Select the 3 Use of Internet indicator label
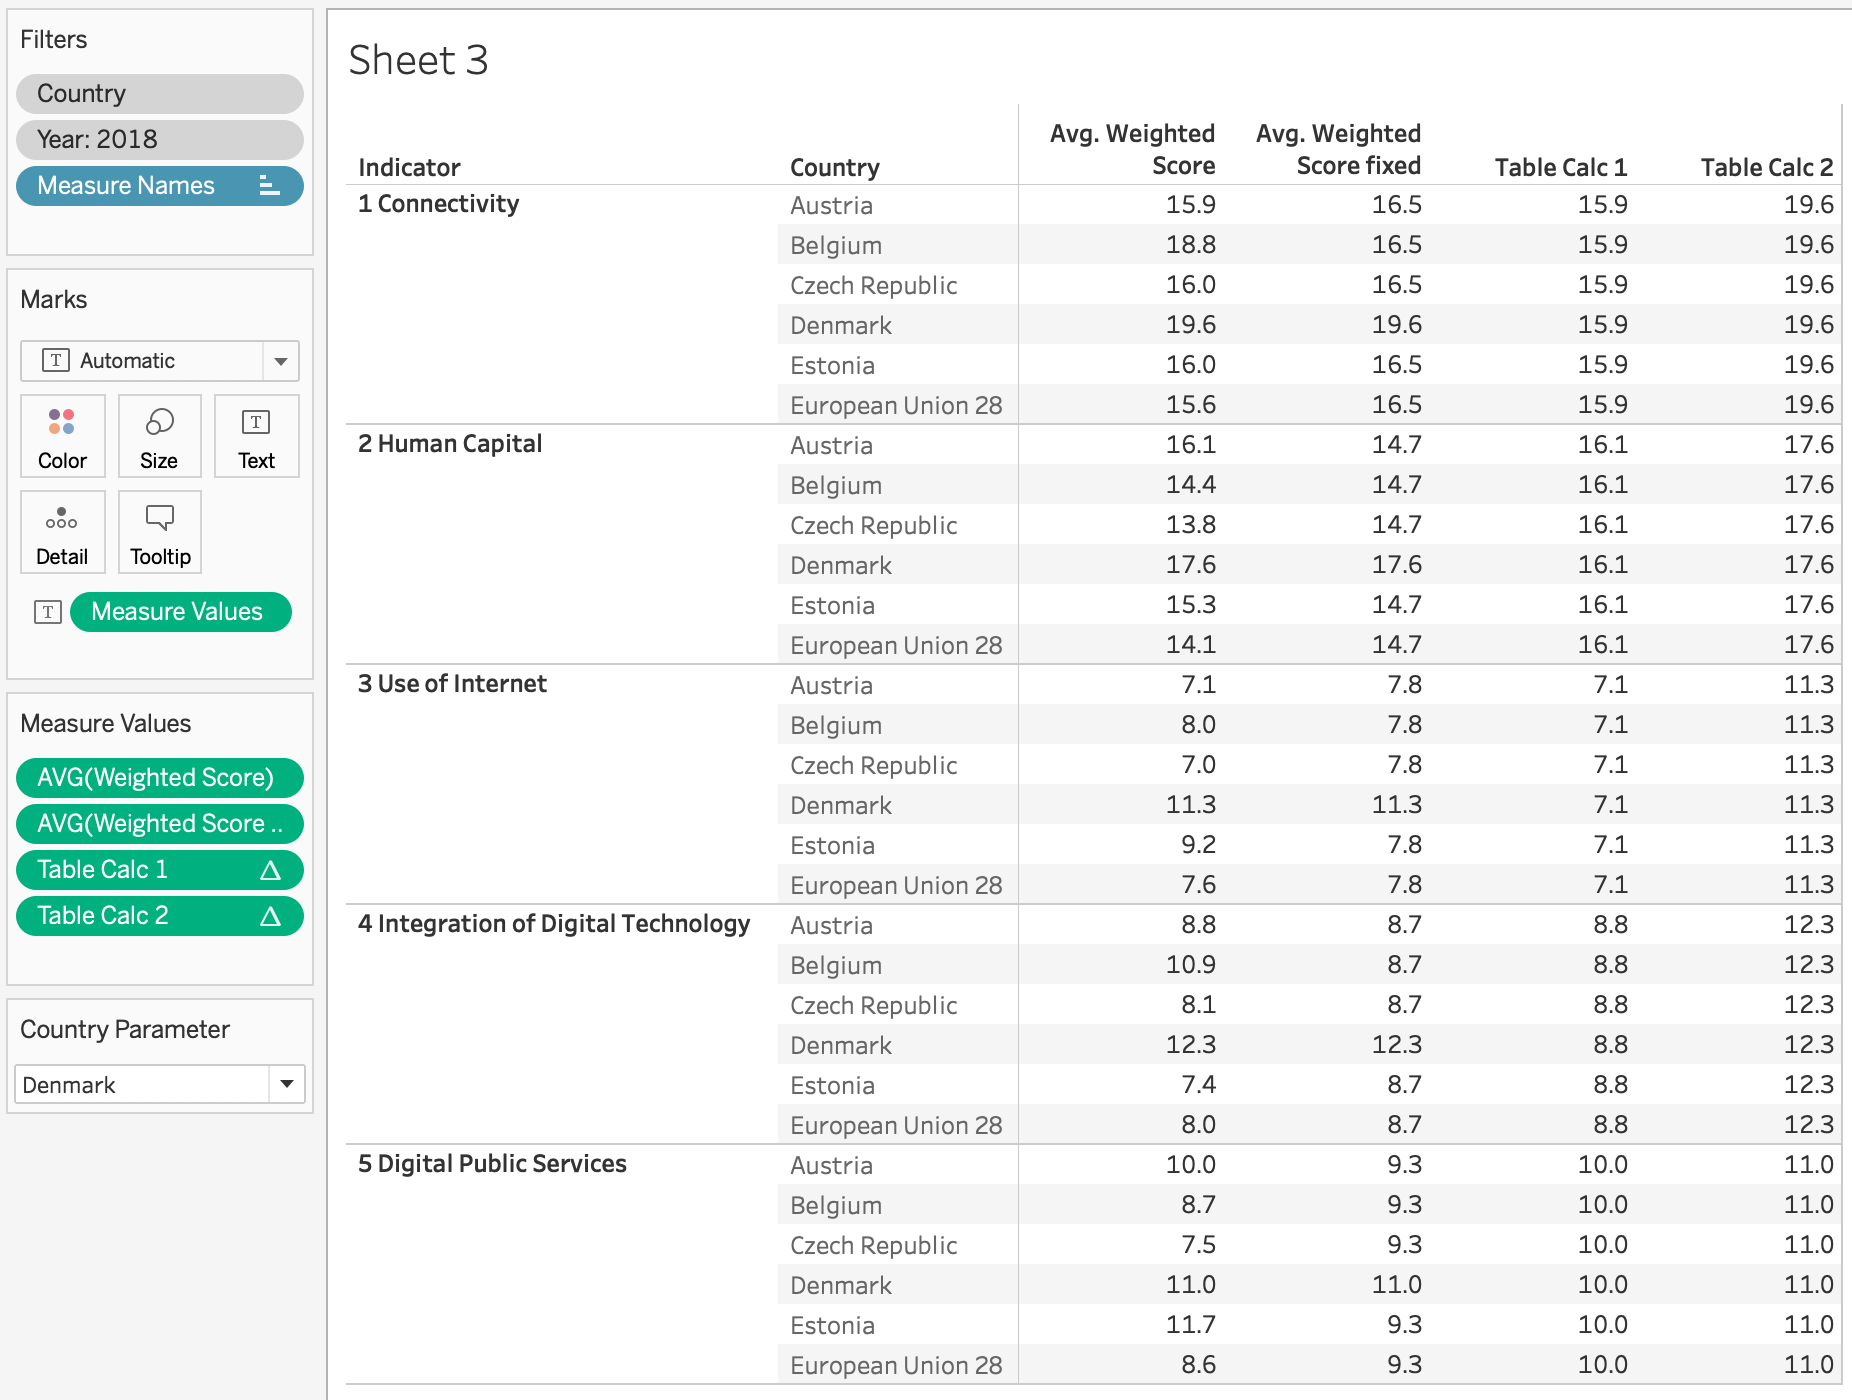This screenshot has width=1852, height=1400. click(452, 684)
